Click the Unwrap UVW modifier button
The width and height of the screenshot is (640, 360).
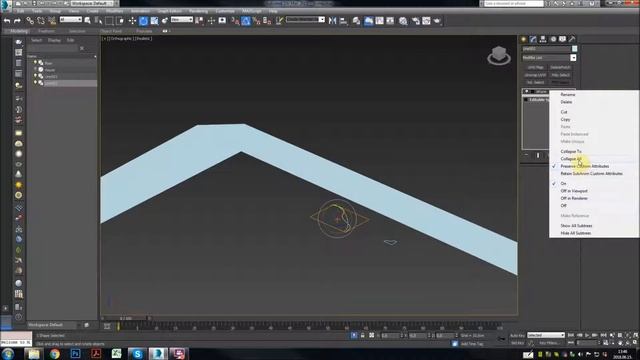click(536, 75)
